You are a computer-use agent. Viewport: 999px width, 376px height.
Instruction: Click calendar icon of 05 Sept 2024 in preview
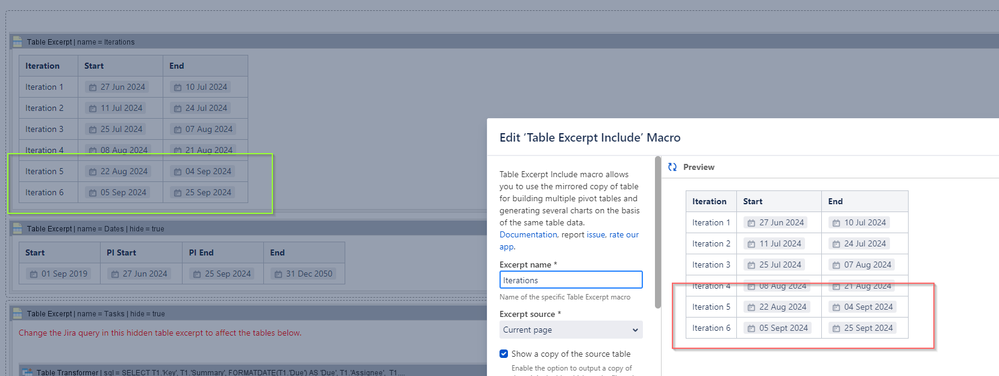tap(751, 328)
